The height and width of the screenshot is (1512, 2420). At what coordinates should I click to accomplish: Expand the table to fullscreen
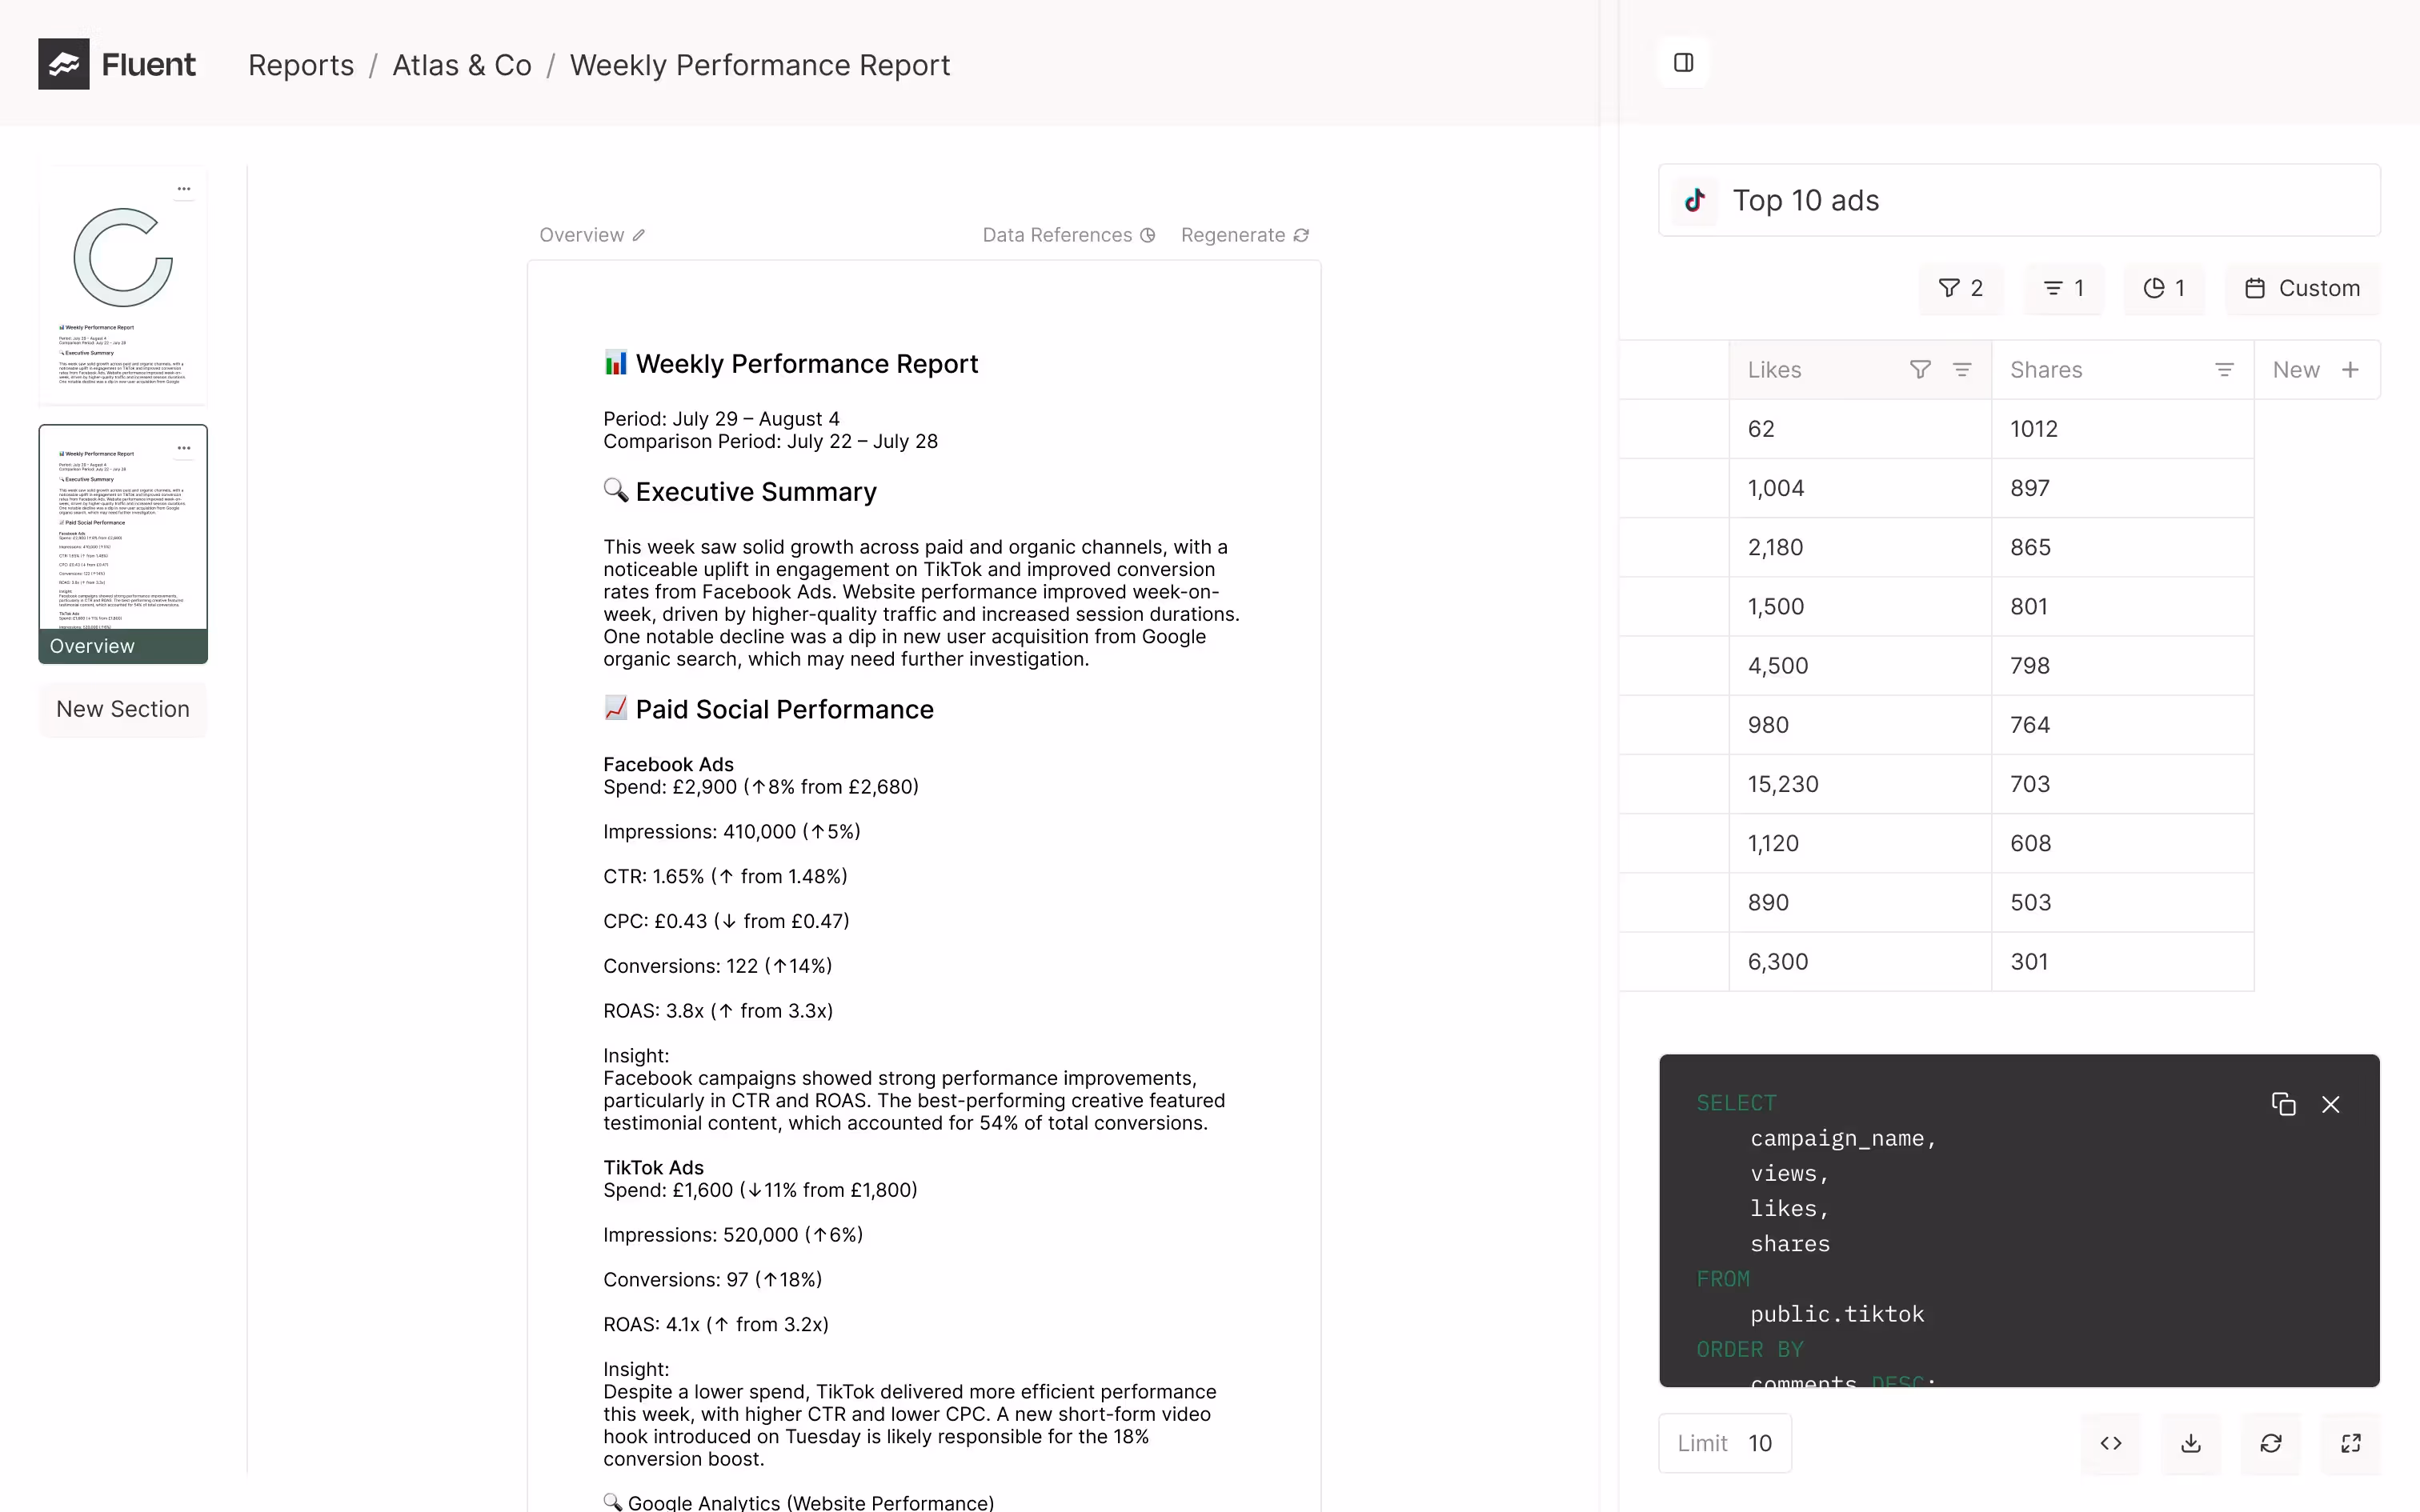(x=2351, y=1443)
